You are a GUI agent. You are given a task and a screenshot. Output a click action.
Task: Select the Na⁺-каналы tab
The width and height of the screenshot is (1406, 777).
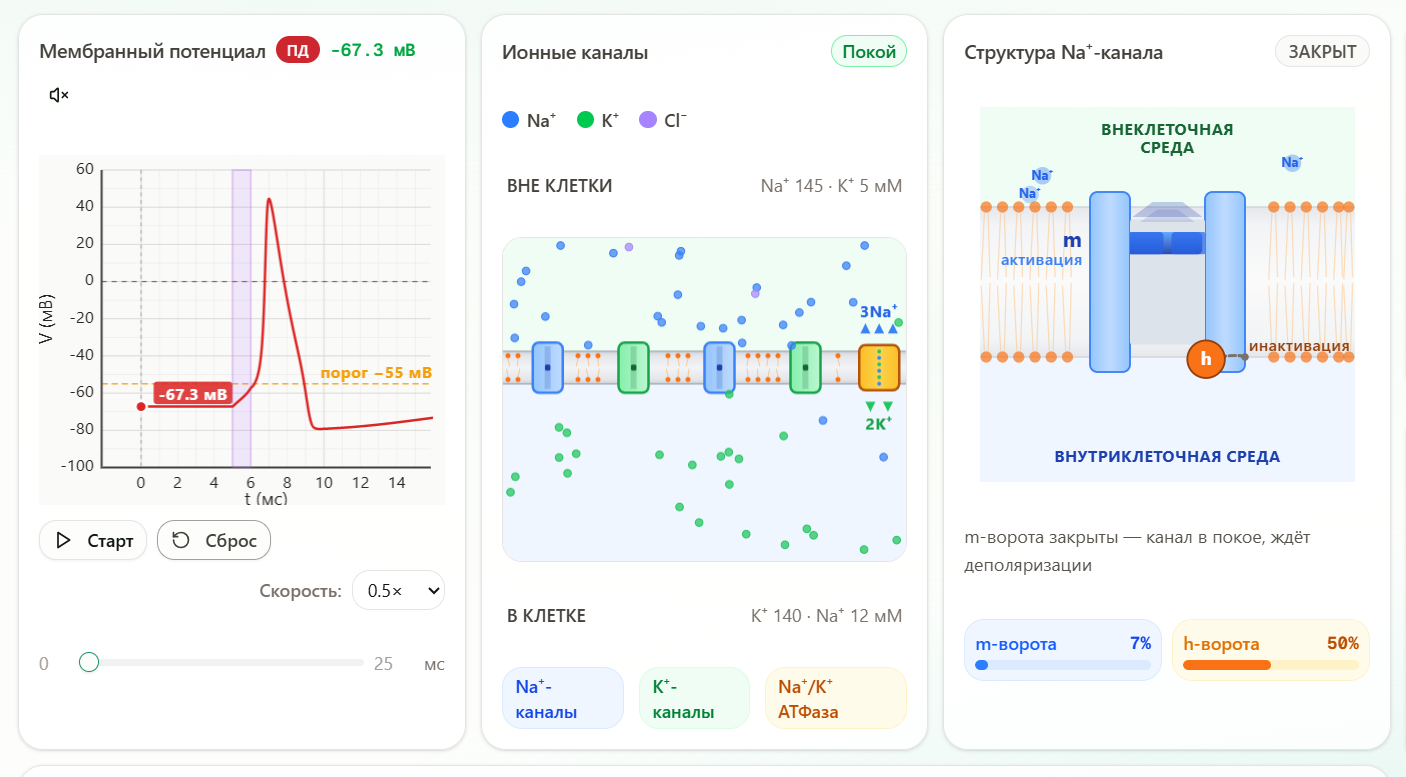562,698
